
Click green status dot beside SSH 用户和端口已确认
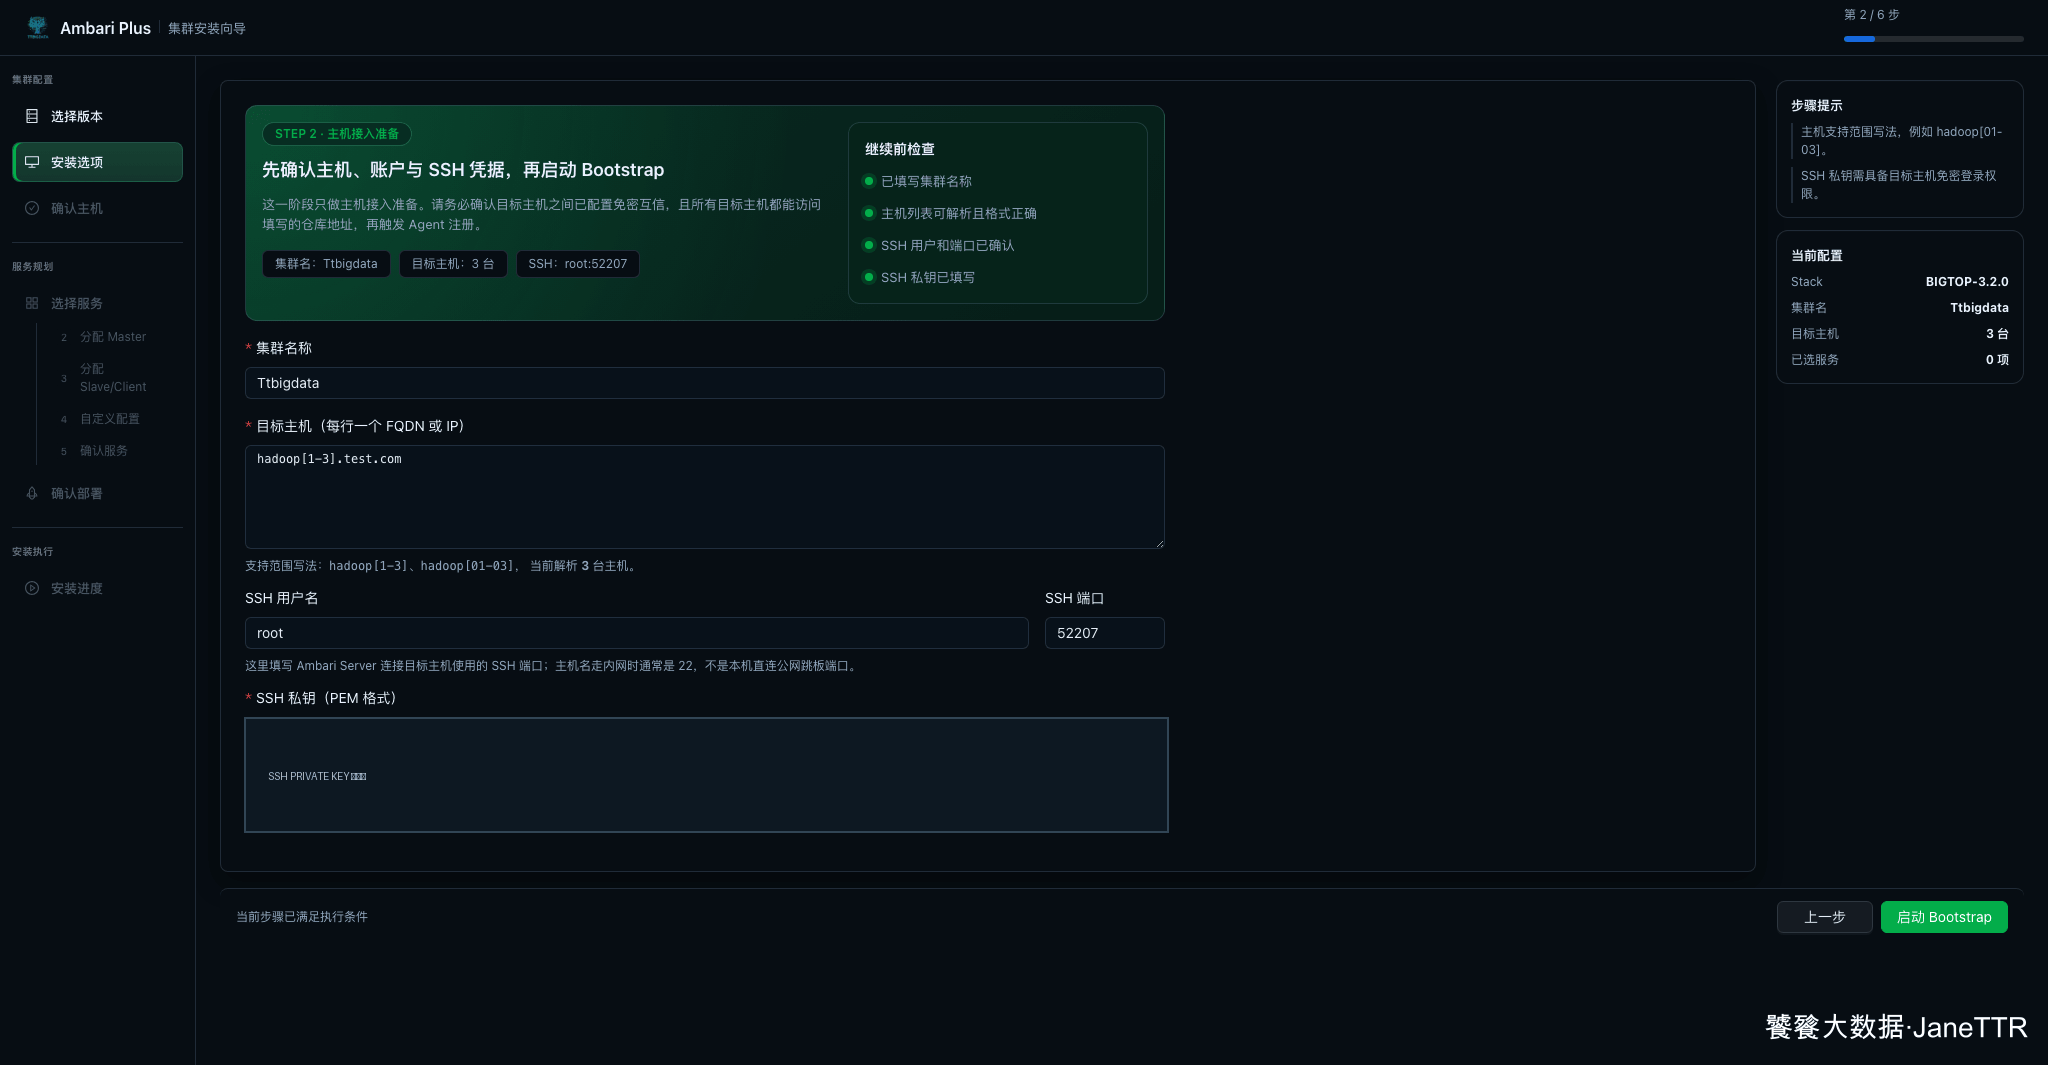coord(869,245)
